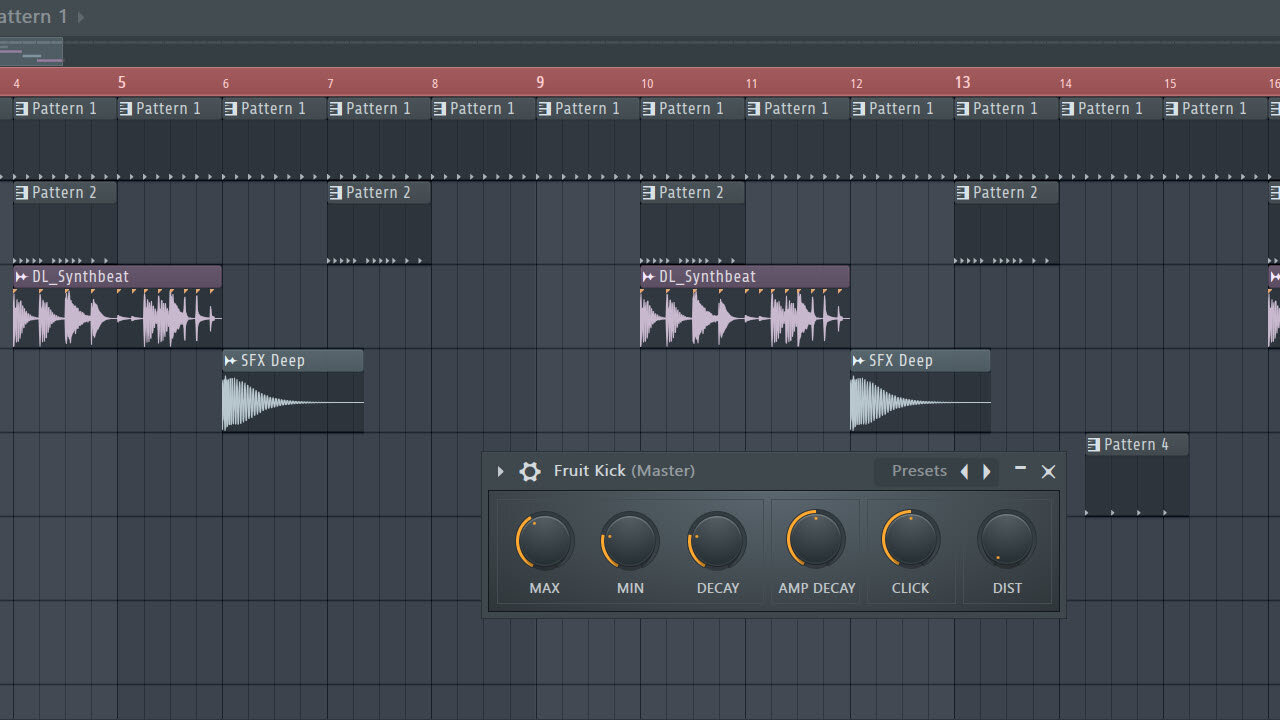Open Pattern 1 clip menu icon at bar 8
This screenshot has height=720, width=1280.
(x=439, y=109)
